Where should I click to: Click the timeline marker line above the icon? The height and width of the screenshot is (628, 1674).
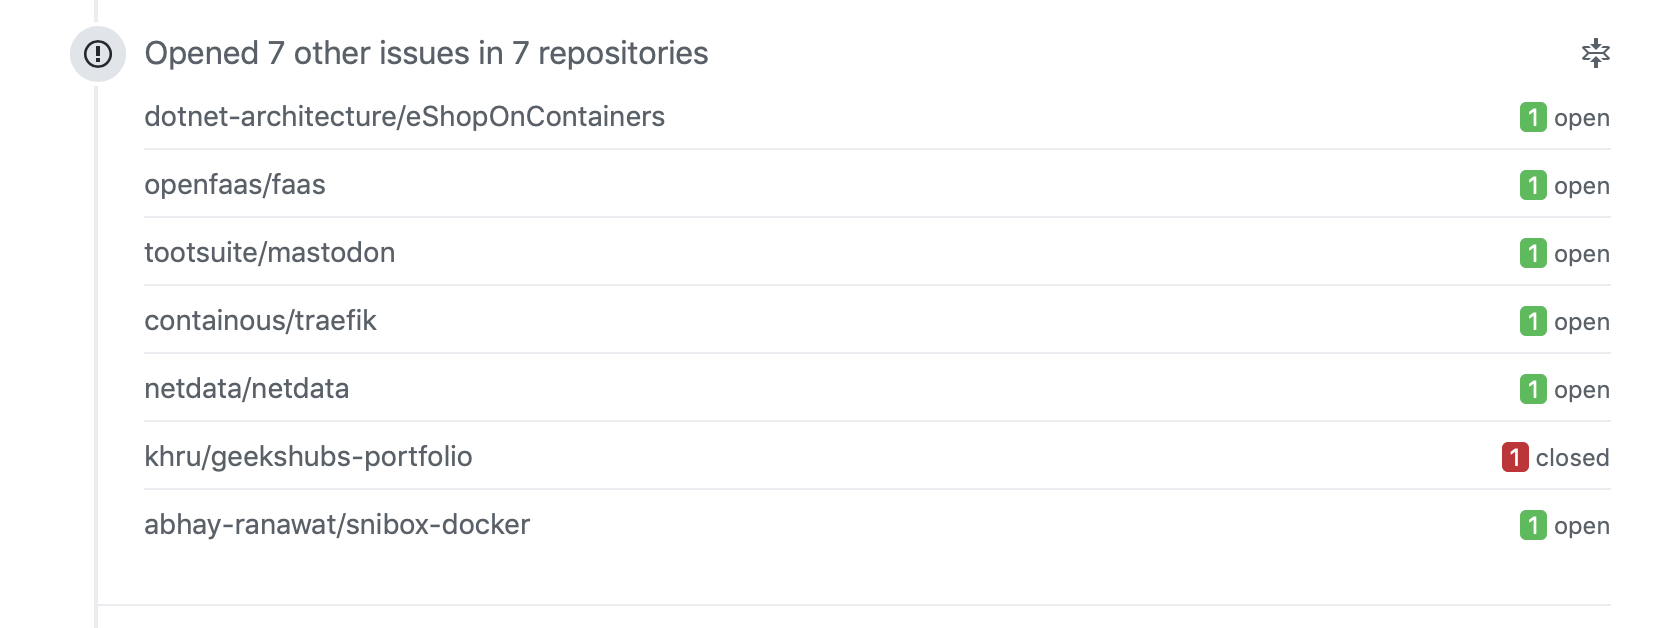tap(97, 10)
